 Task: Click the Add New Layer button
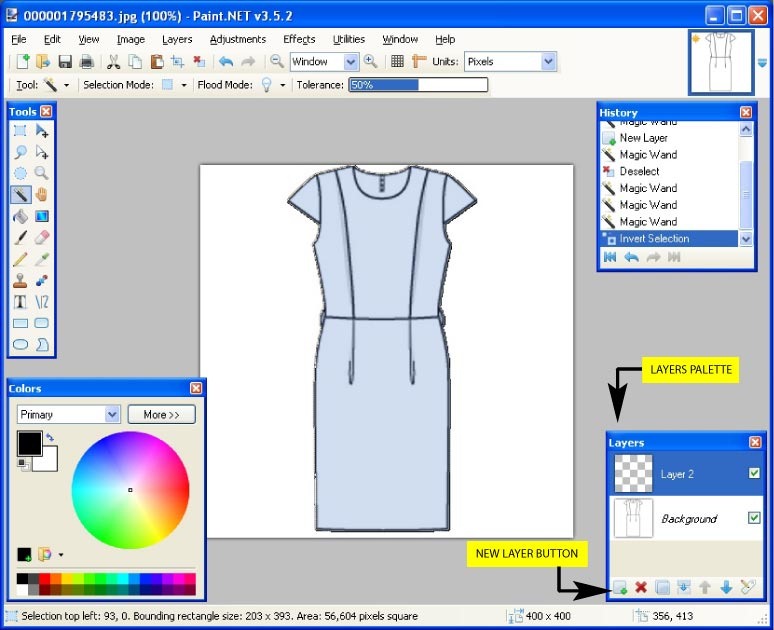(619, 588)
